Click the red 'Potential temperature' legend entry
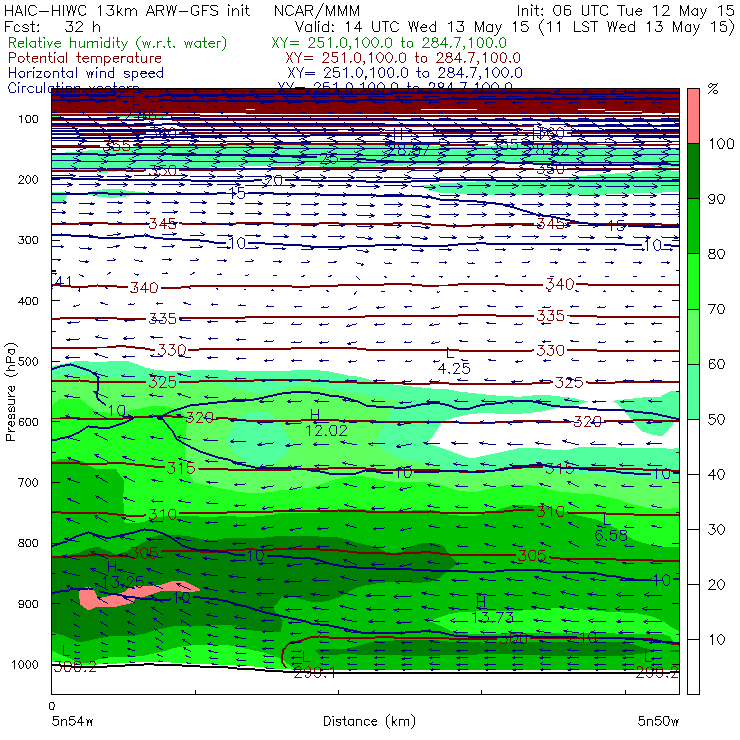740x740 pixels. [85, 58]
